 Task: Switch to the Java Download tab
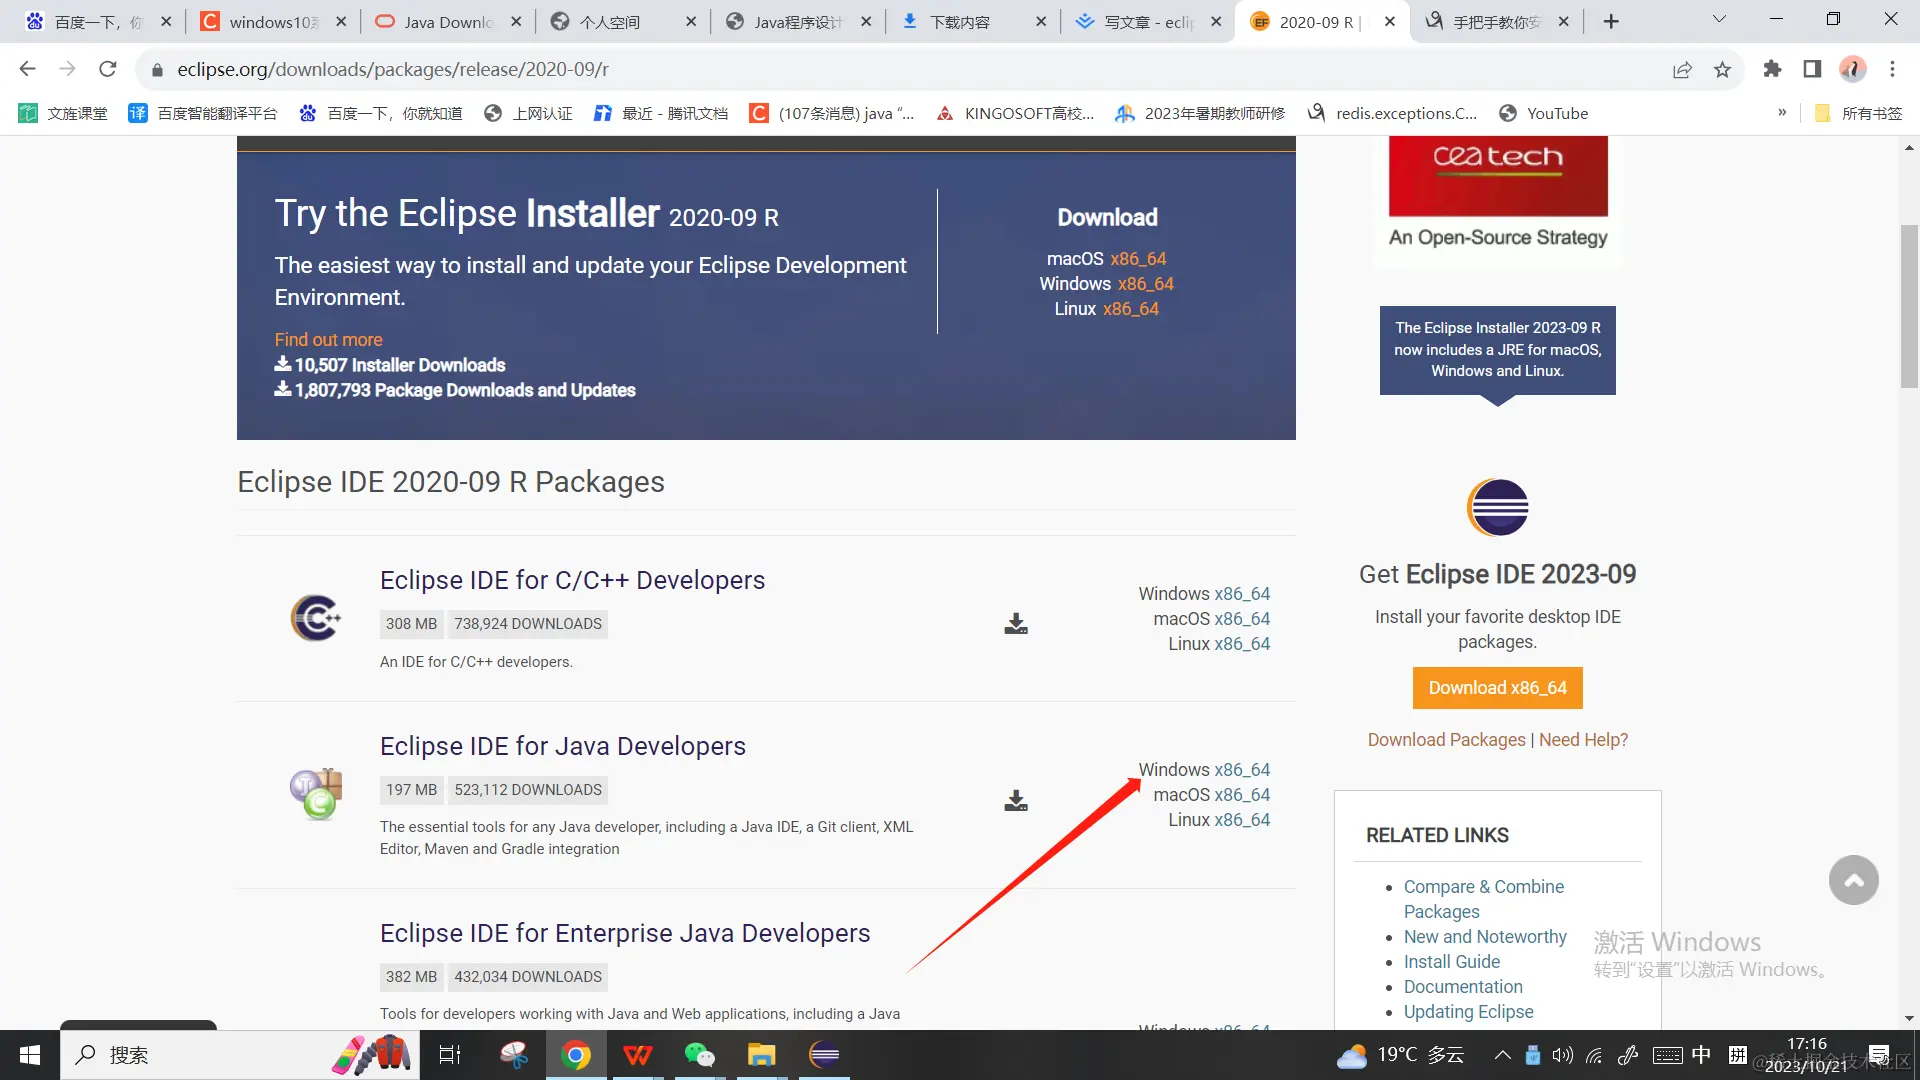point(446,21)
